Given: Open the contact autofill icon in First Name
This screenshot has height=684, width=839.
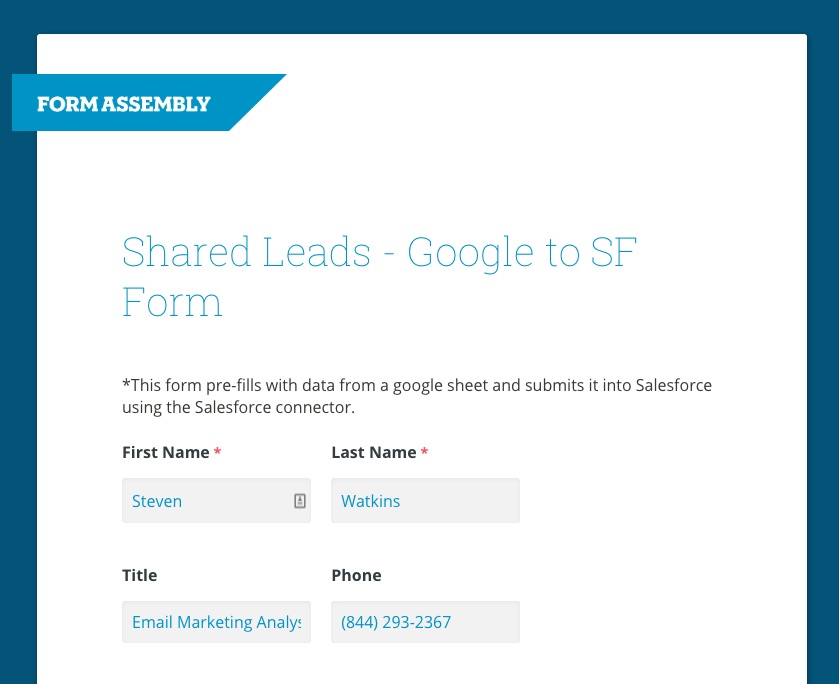Looking at the screenshot, I should click(300, 501).
